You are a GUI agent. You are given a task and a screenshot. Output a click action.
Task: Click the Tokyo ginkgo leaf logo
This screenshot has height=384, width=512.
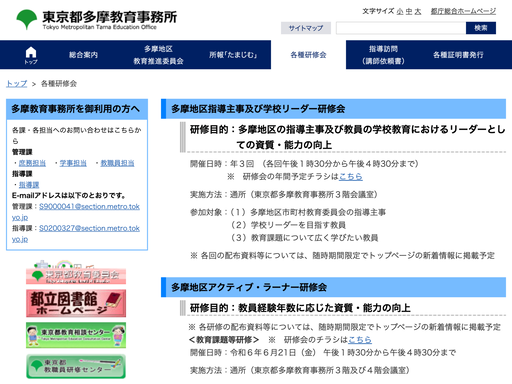27,19
